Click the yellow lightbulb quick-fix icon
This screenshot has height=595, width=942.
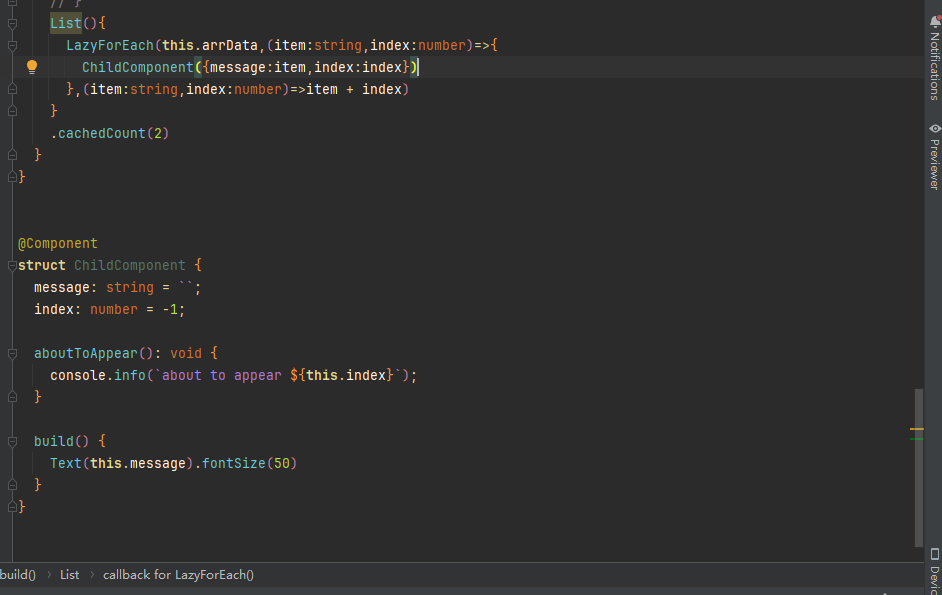[31, 67]
